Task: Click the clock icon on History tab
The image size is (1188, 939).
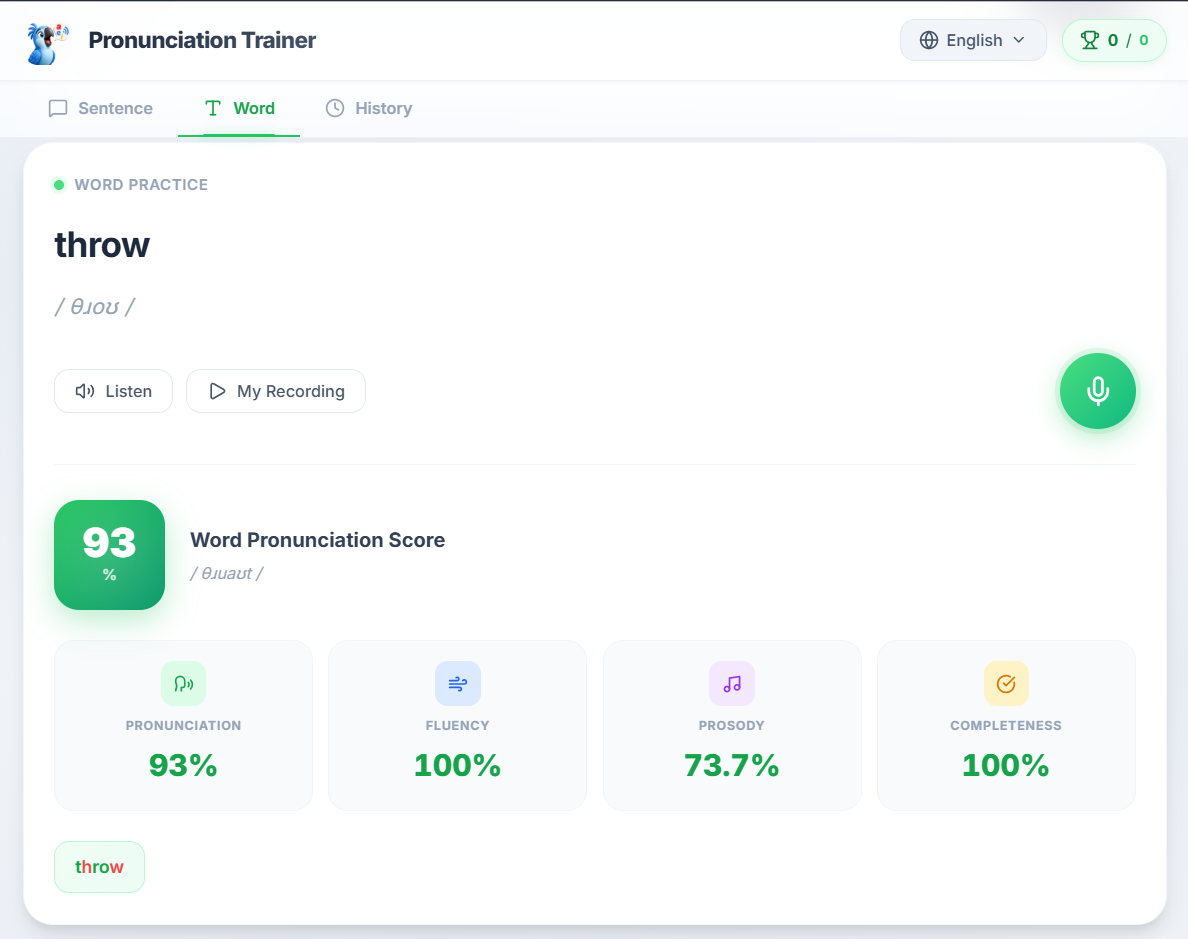Action: coord(335,108)
